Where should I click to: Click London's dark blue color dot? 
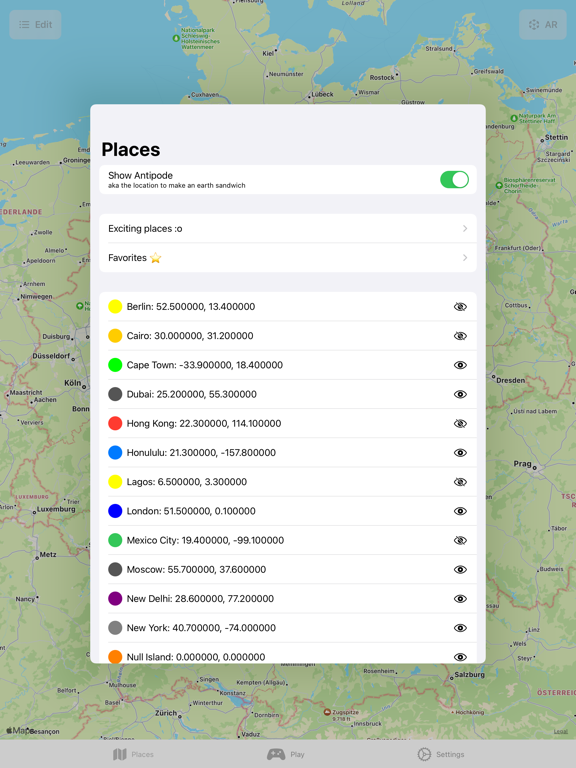pyautogui.click(x=115, y=511)
